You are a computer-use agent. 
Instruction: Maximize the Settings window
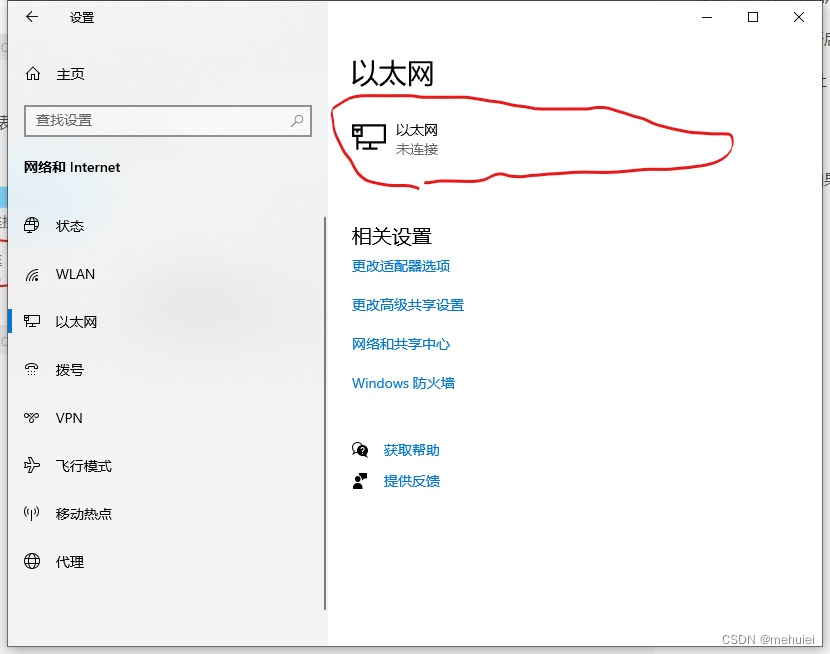753,17
